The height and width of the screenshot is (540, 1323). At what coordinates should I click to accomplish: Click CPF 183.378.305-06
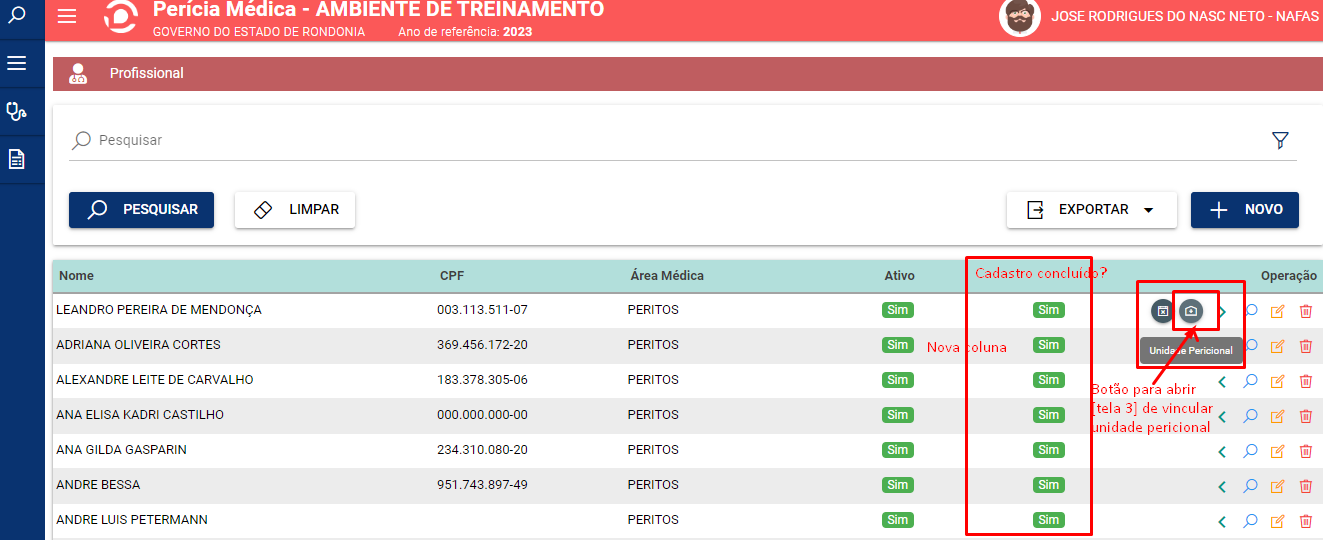482,380
